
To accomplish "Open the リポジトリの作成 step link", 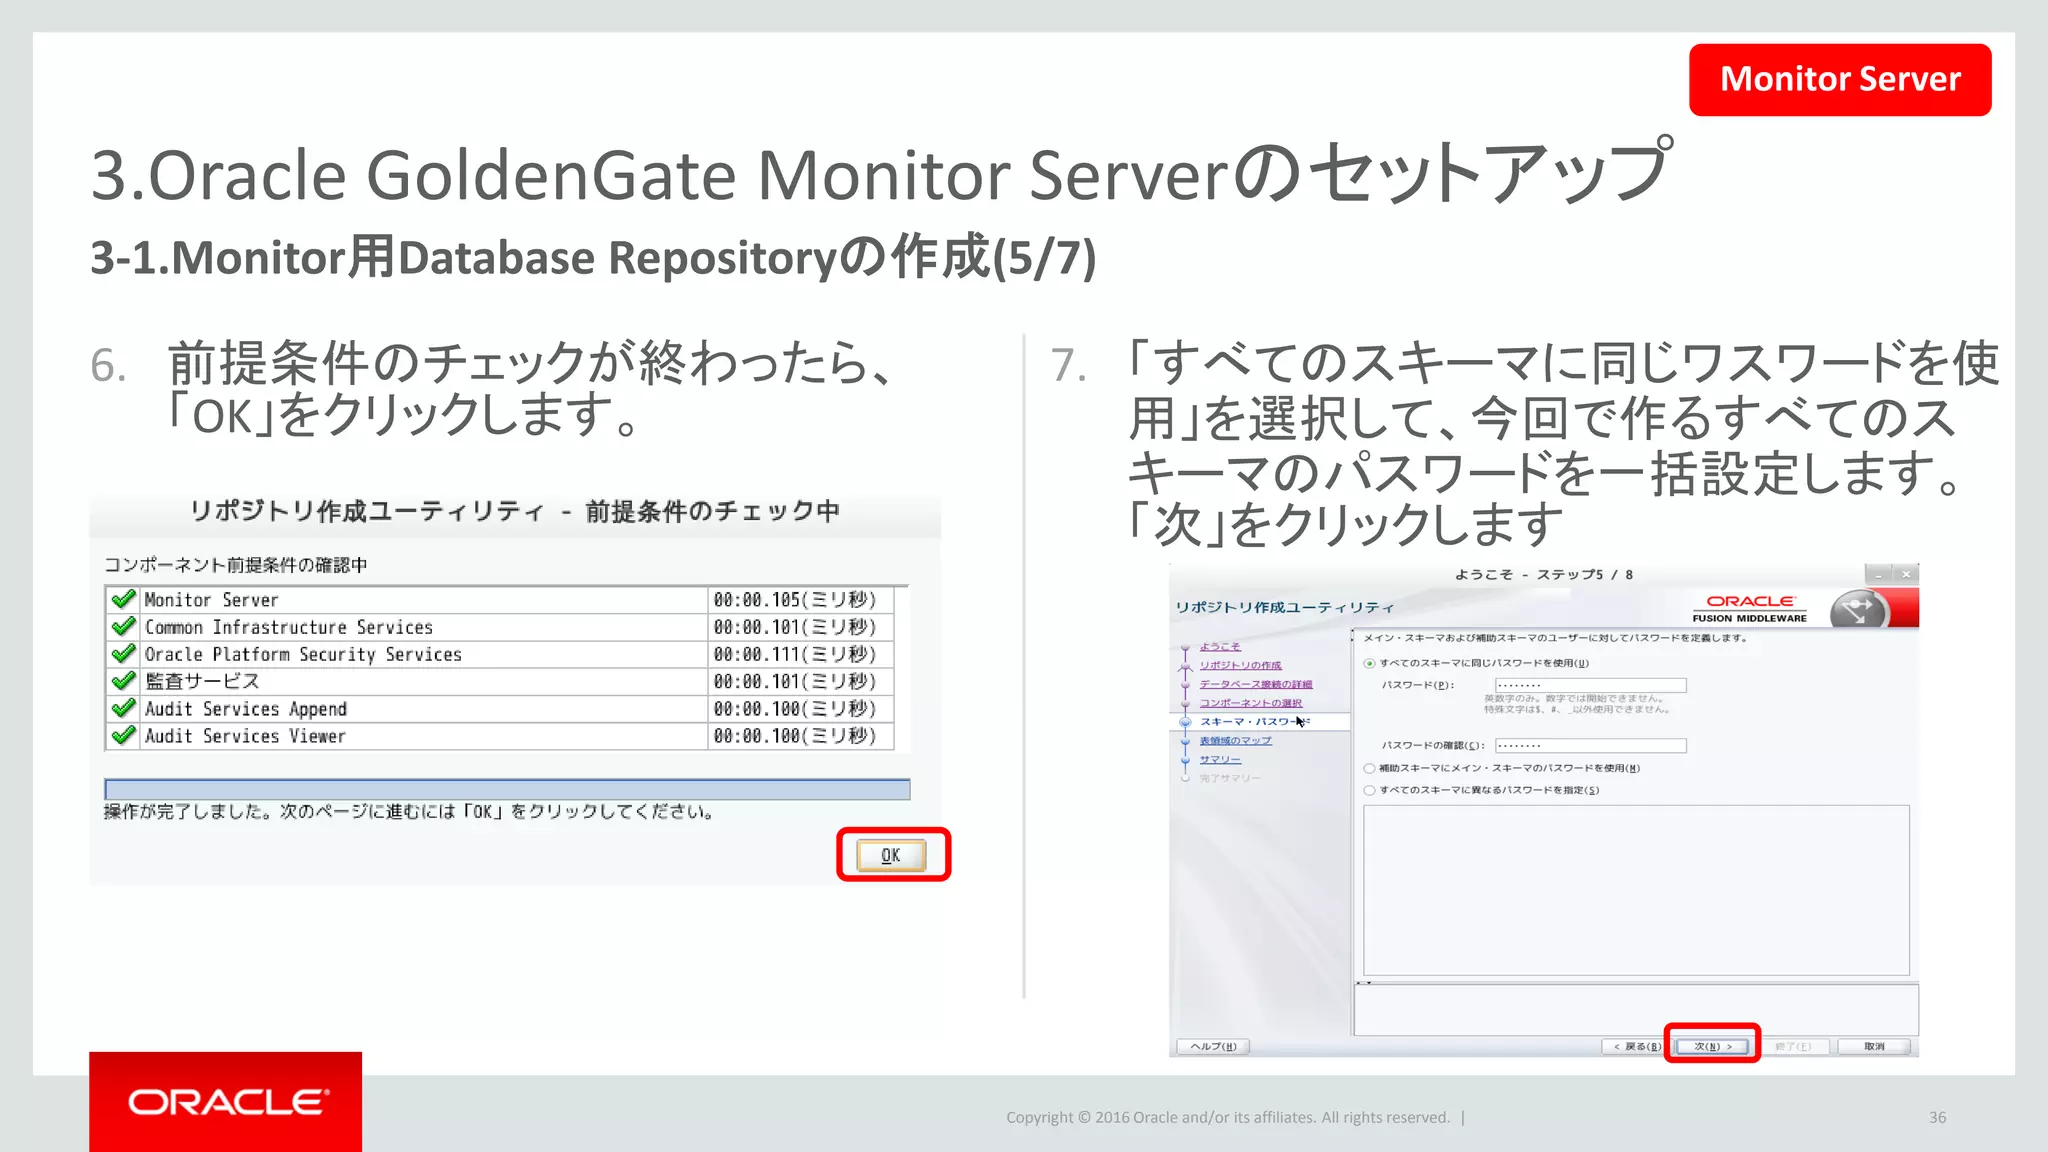I will point(1240,665).
